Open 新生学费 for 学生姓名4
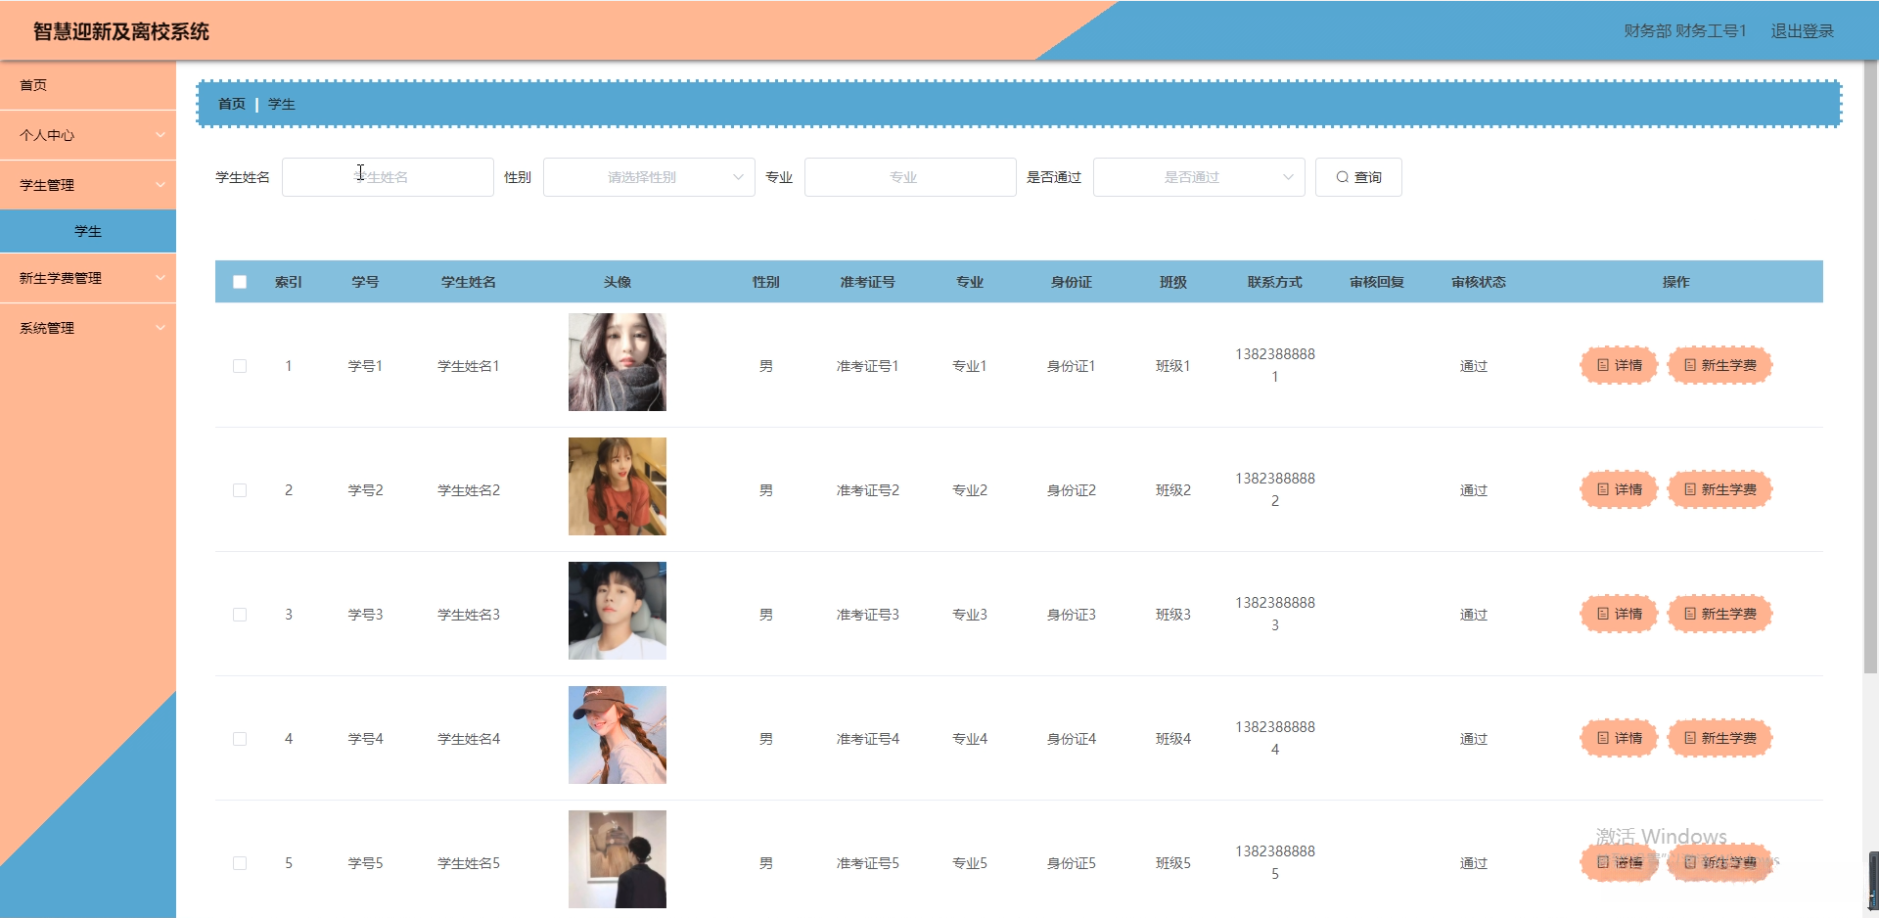The height and width of the screenshot is (918, 1879). point(1720,738)
